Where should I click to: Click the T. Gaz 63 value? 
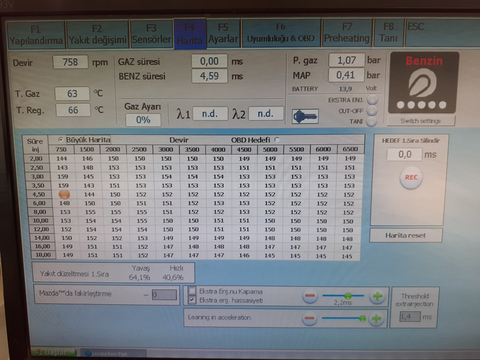coord(72,94)
